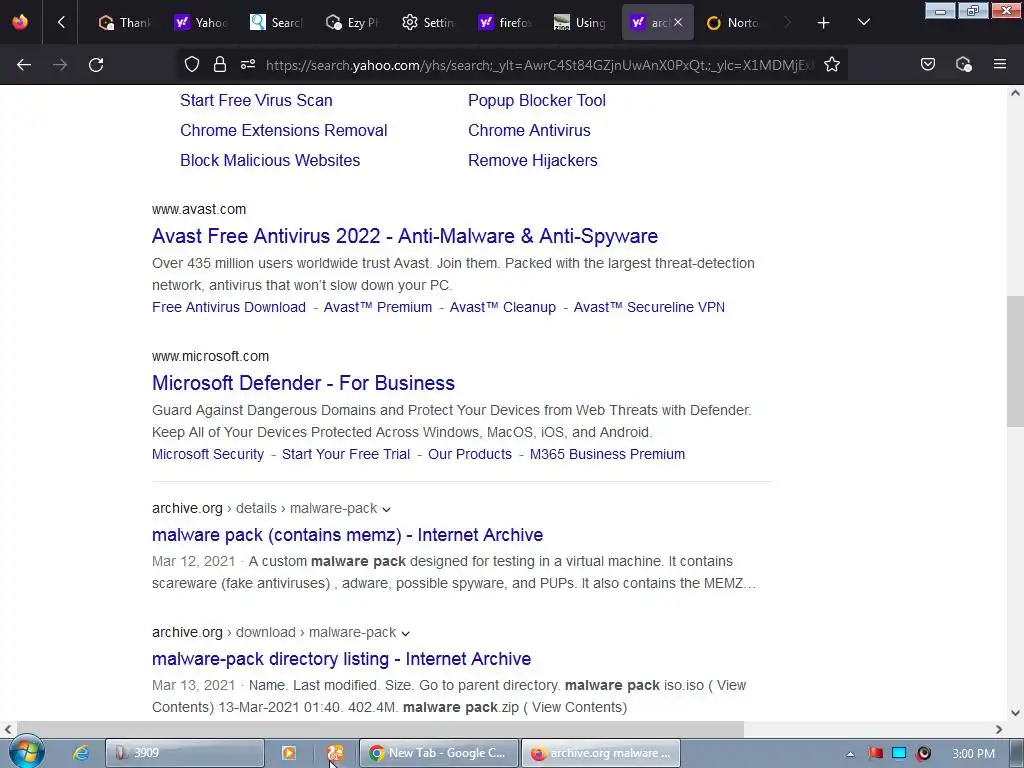Launch Internet Explorer from taskbar

coord(80,752)
